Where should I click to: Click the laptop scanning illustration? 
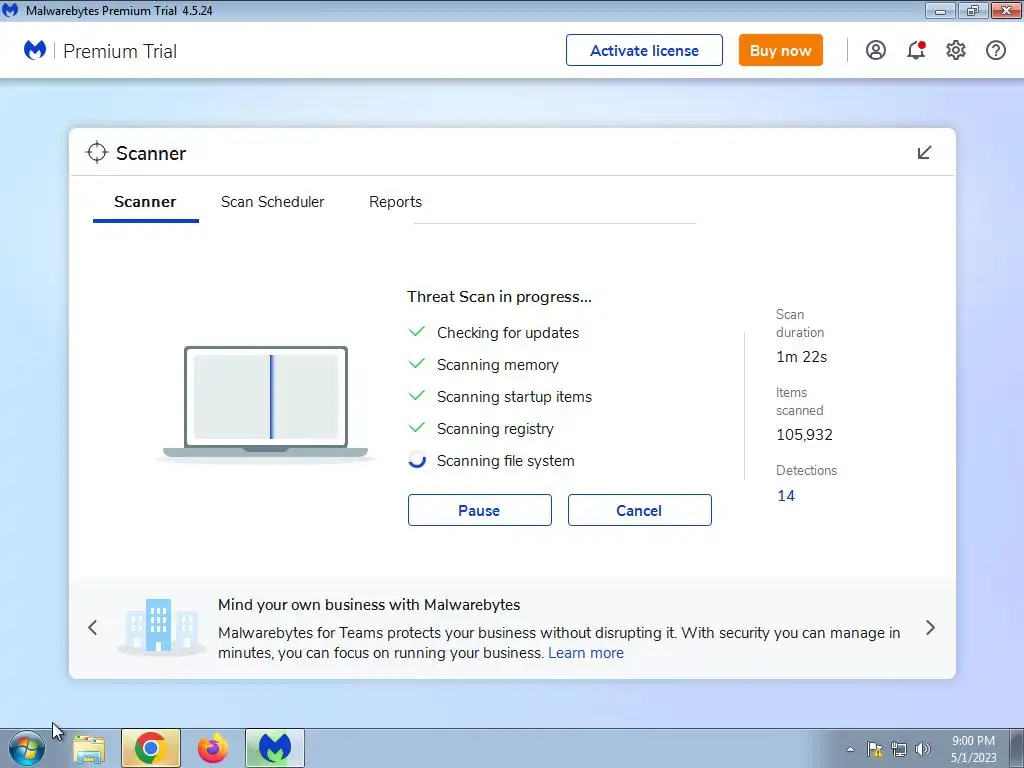pyautogui.click(x=266, y=403)
